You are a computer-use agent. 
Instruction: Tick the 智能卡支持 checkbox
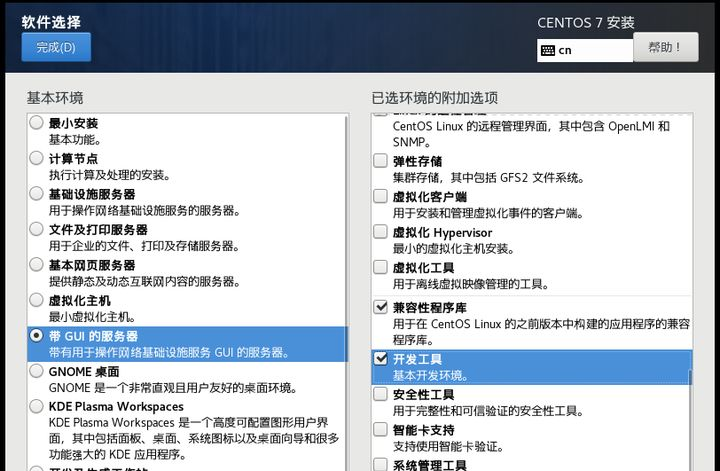click(380, 429)
